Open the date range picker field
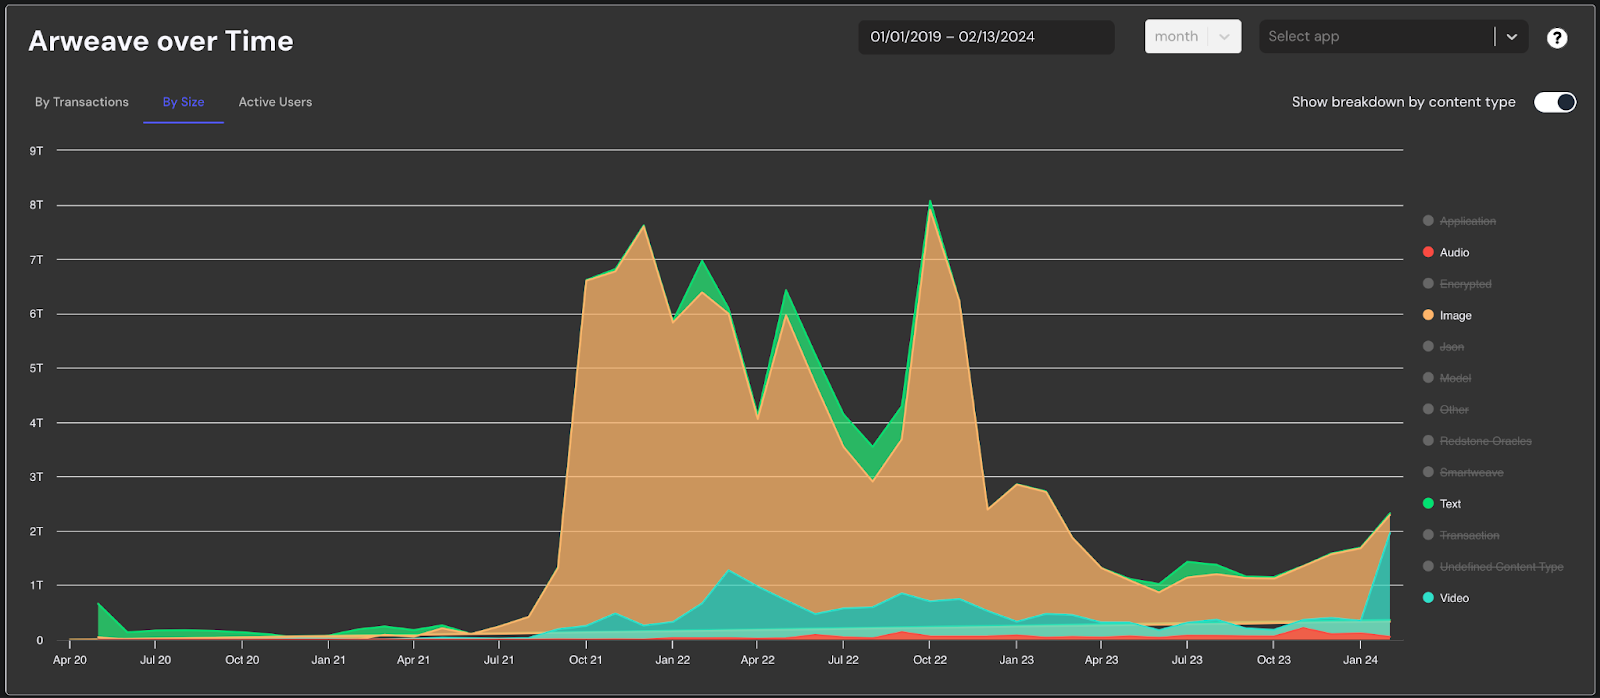 pos(985,37)
